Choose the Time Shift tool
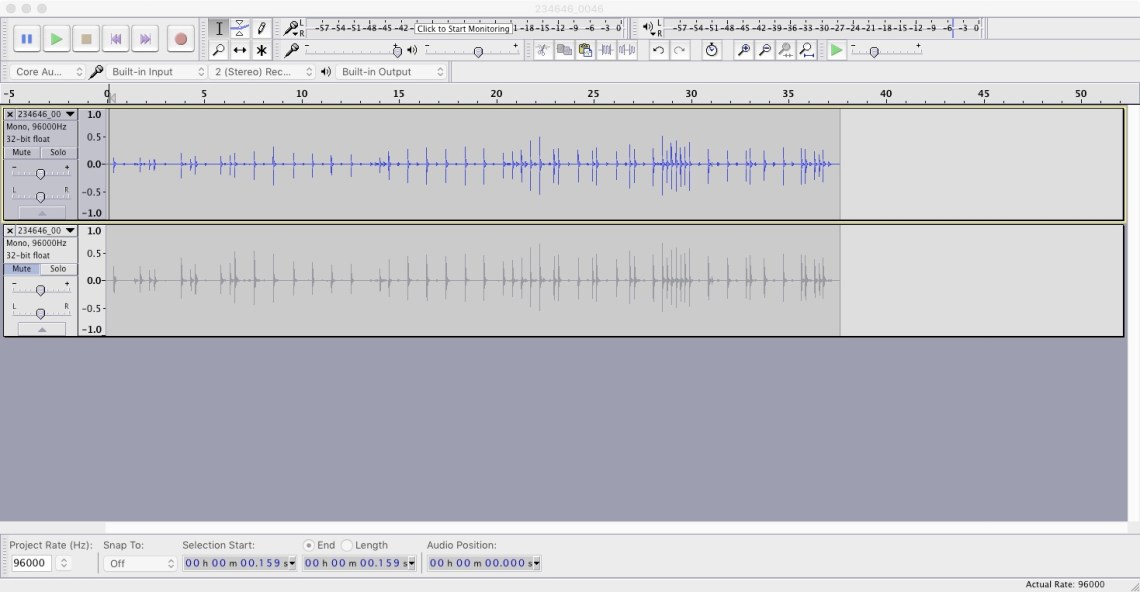 [x=240, y=50]
